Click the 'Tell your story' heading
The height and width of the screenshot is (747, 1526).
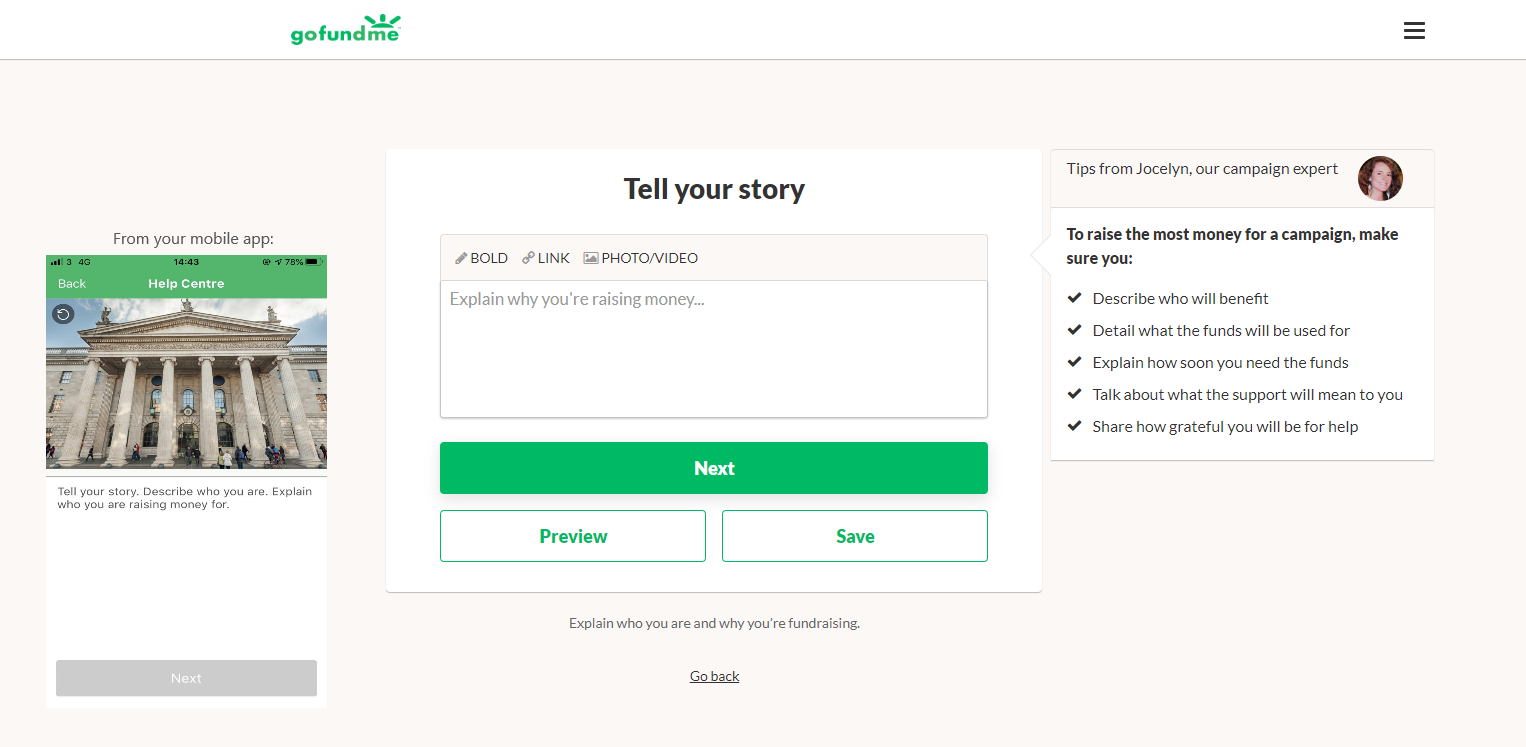pyautogui.click(x=714, y=189)
